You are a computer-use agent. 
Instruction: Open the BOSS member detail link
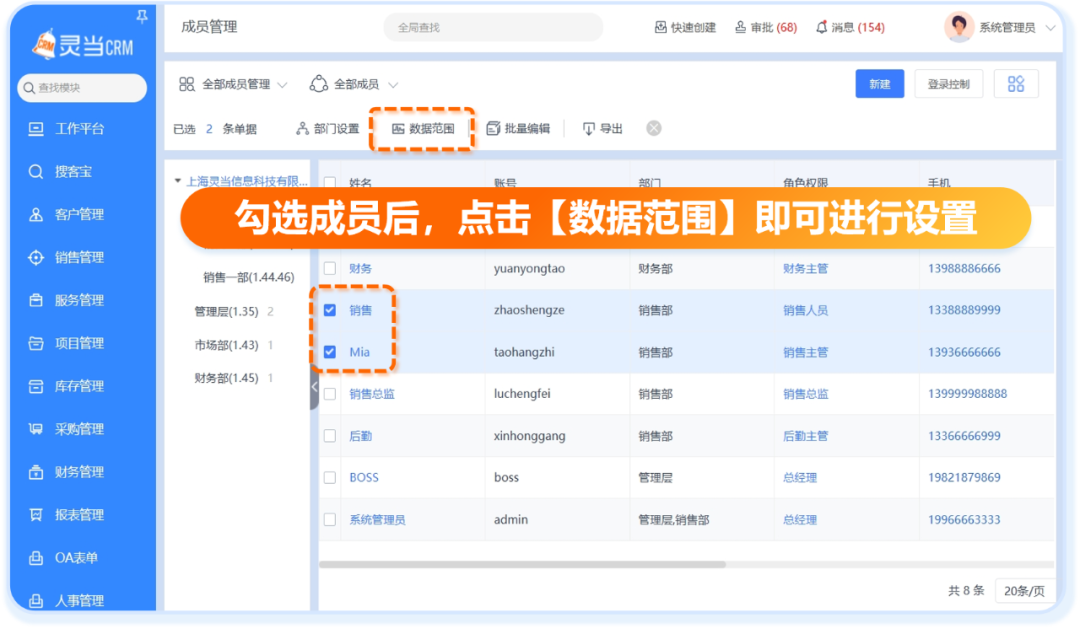point(364,477)
